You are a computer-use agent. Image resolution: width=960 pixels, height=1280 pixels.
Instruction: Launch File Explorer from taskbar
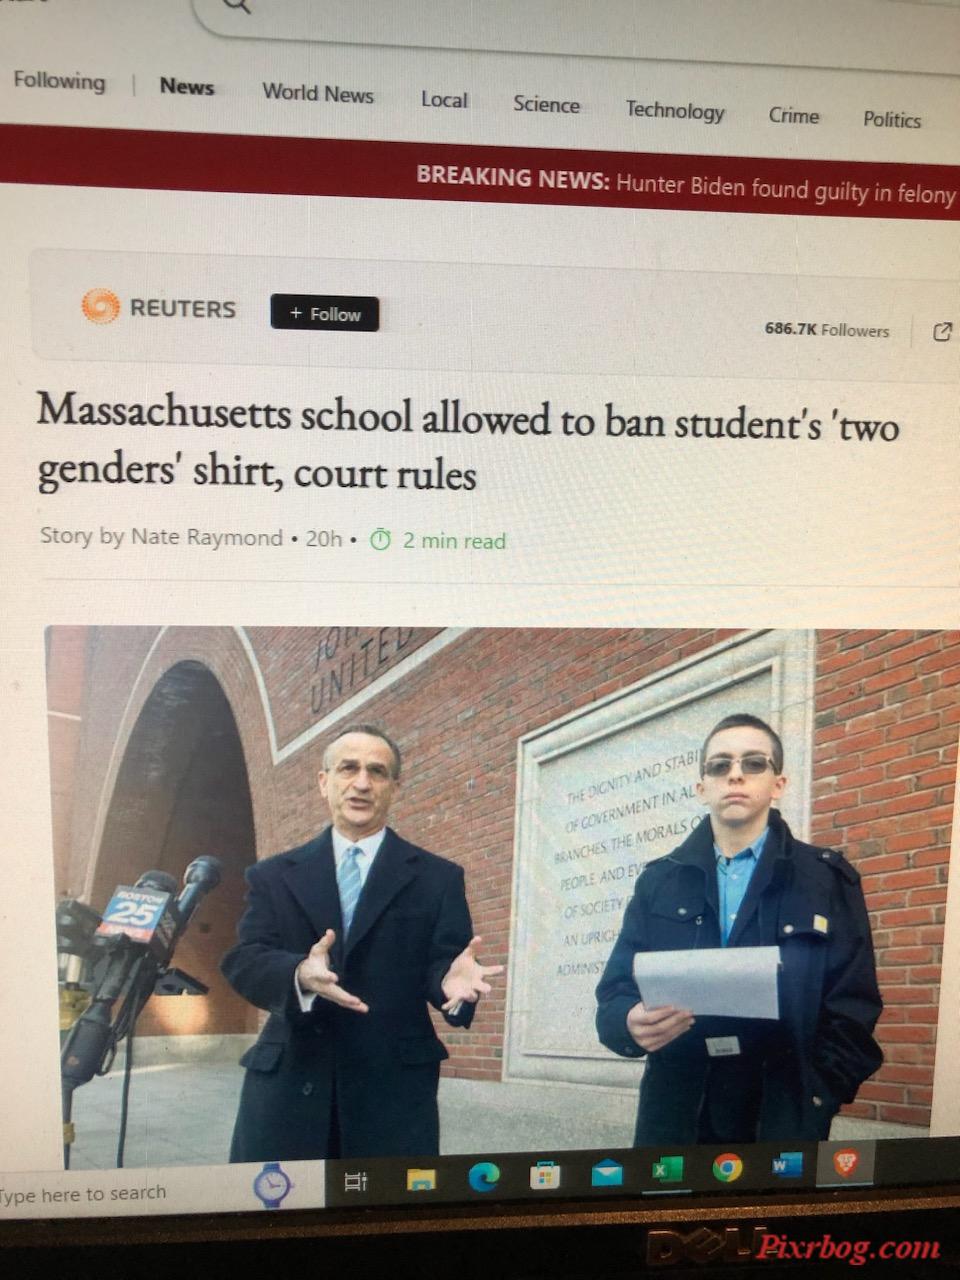pyautogui.click(x=421, y=1181)
